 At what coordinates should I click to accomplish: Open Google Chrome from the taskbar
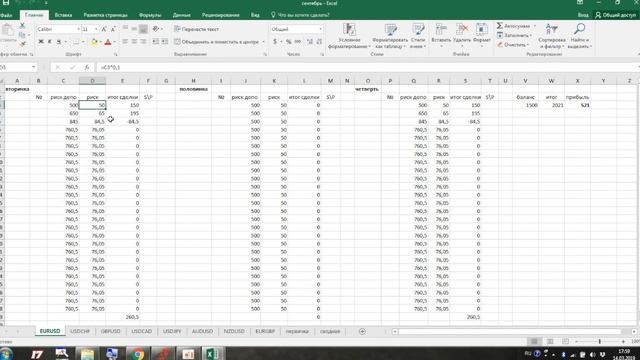pos(138,353)
